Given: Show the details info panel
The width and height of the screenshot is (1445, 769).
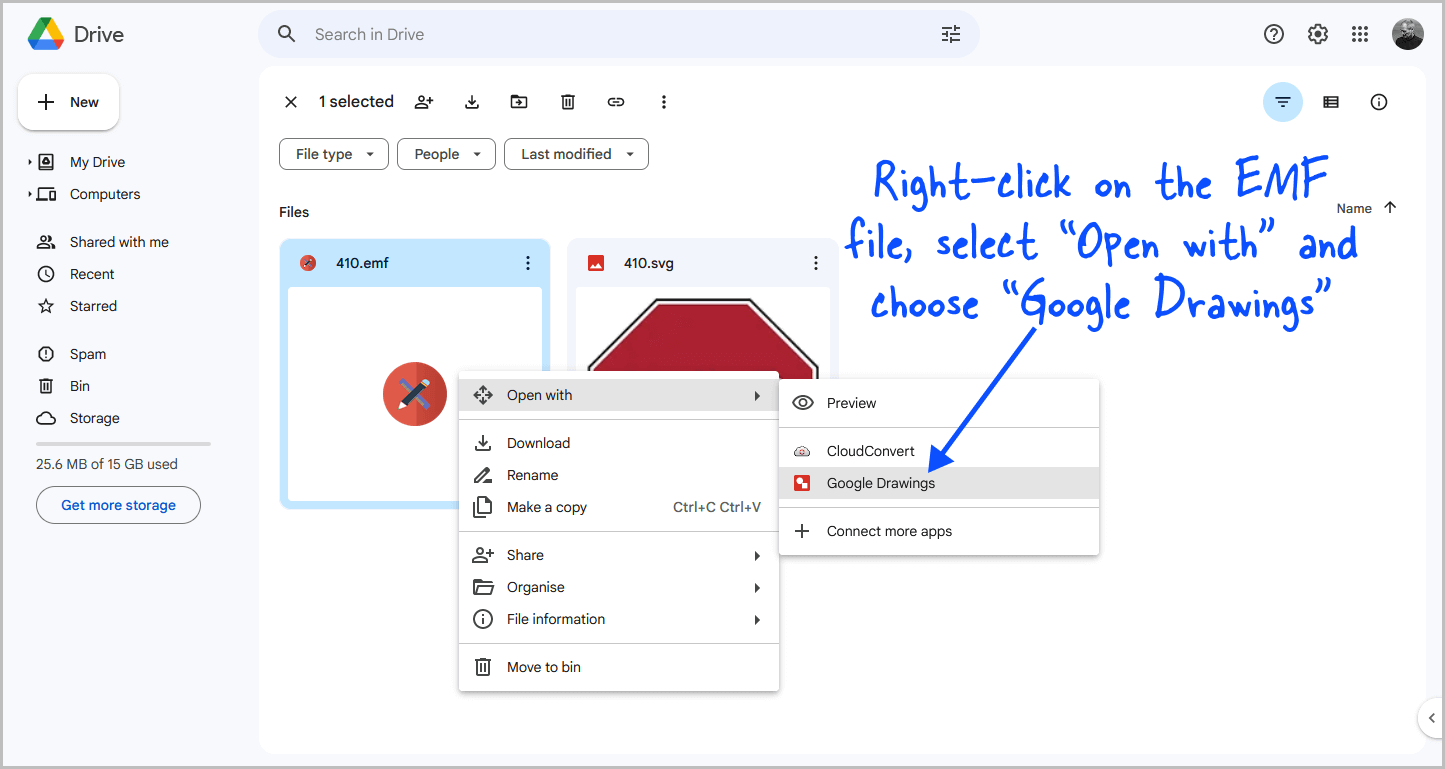Looking at the screenshot, I should pyautogui.click(x=1379, y=102).
